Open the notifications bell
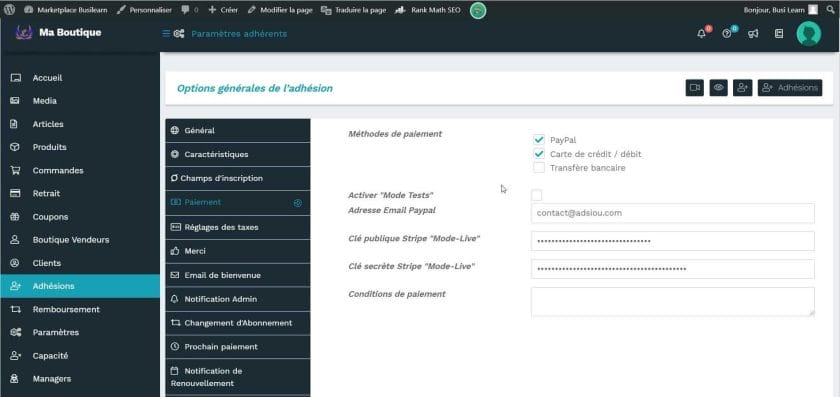This screenshot has width=840, height=397. (702, 34)
